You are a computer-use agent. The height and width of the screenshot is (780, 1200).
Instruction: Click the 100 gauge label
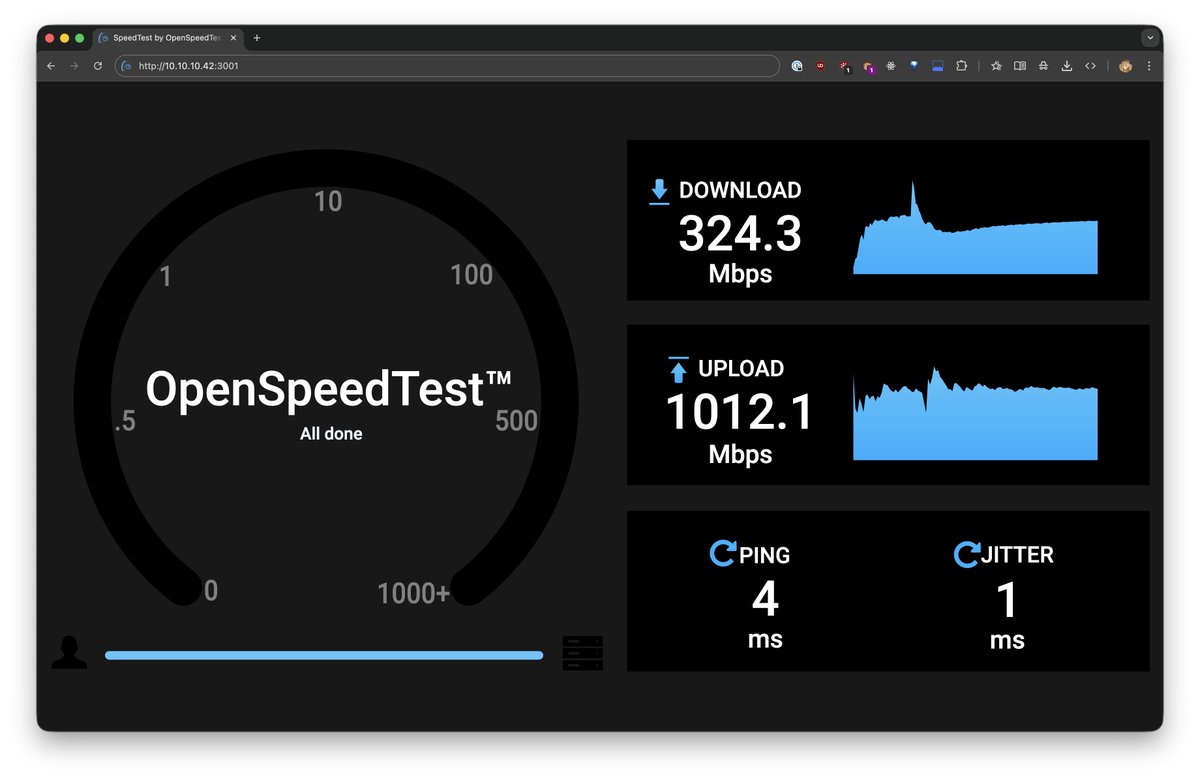(x=471, y=274)
